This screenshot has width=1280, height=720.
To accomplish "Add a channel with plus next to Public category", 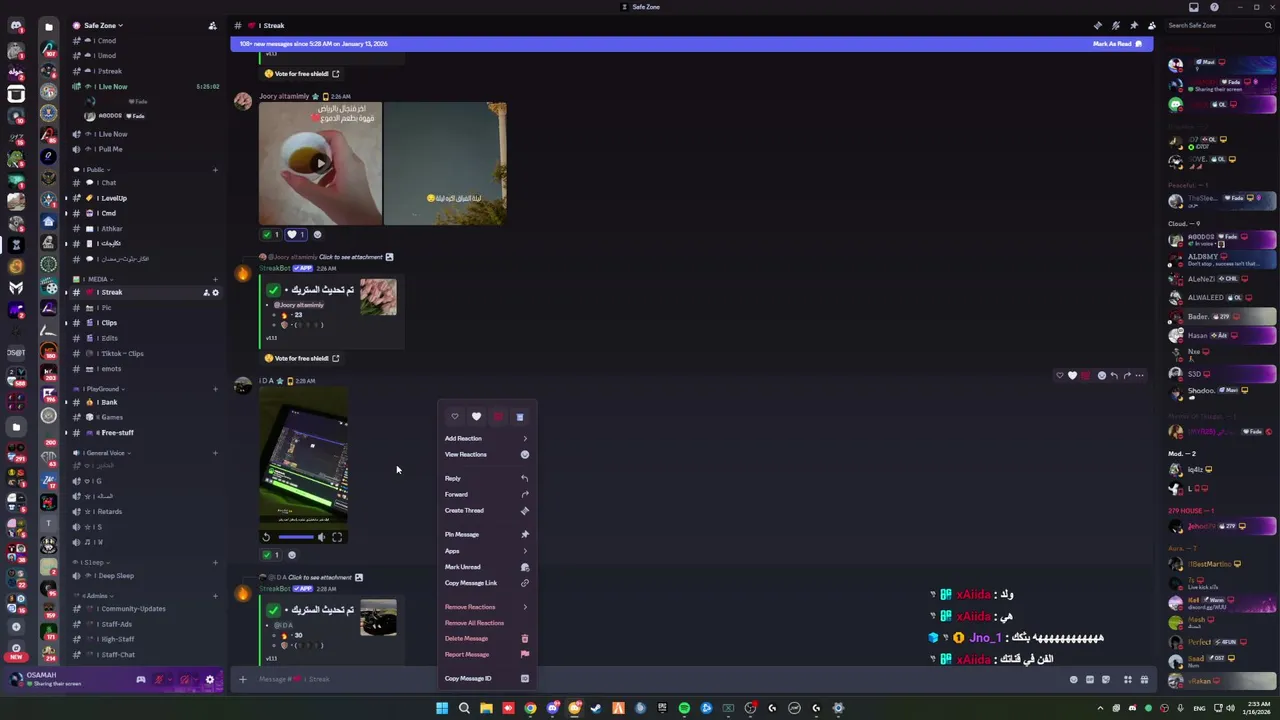I will [x=215, y=170].
